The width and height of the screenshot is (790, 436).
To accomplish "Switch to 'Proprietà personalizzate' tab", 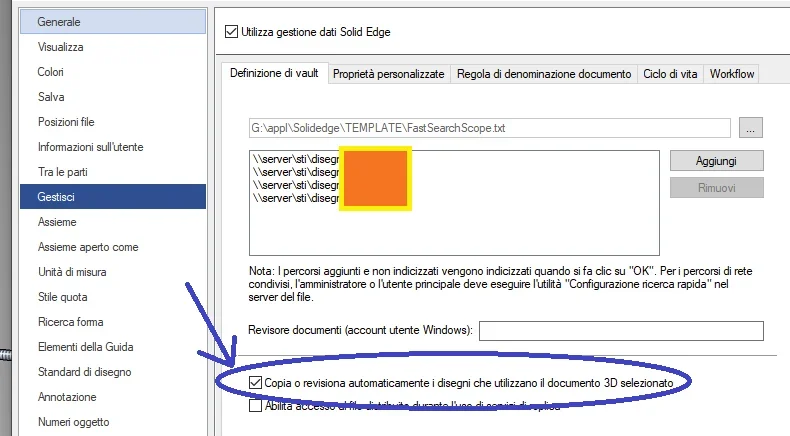I will (388, 74).
